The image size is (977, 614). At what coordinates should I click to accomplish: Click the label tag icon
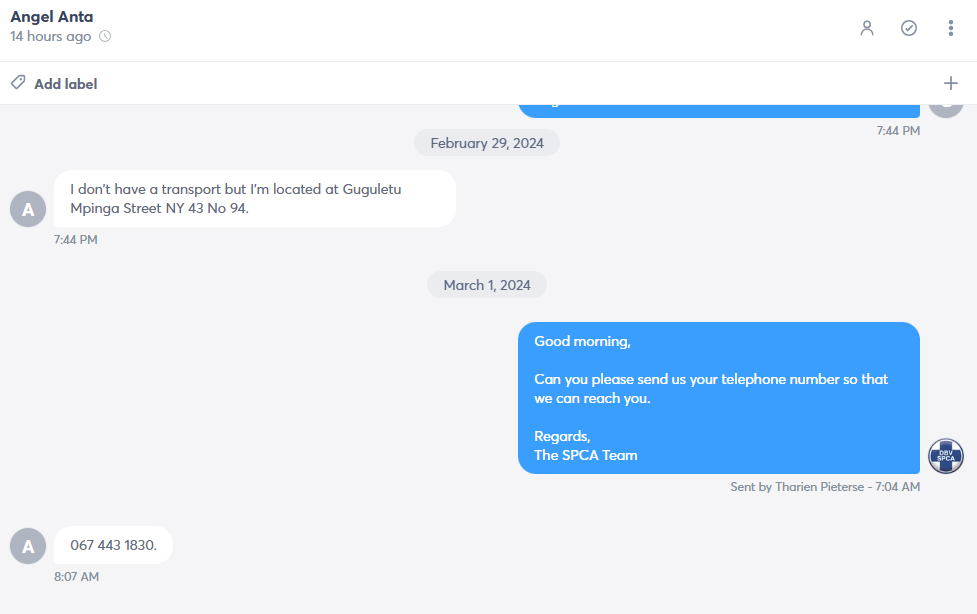pos(18,82)
